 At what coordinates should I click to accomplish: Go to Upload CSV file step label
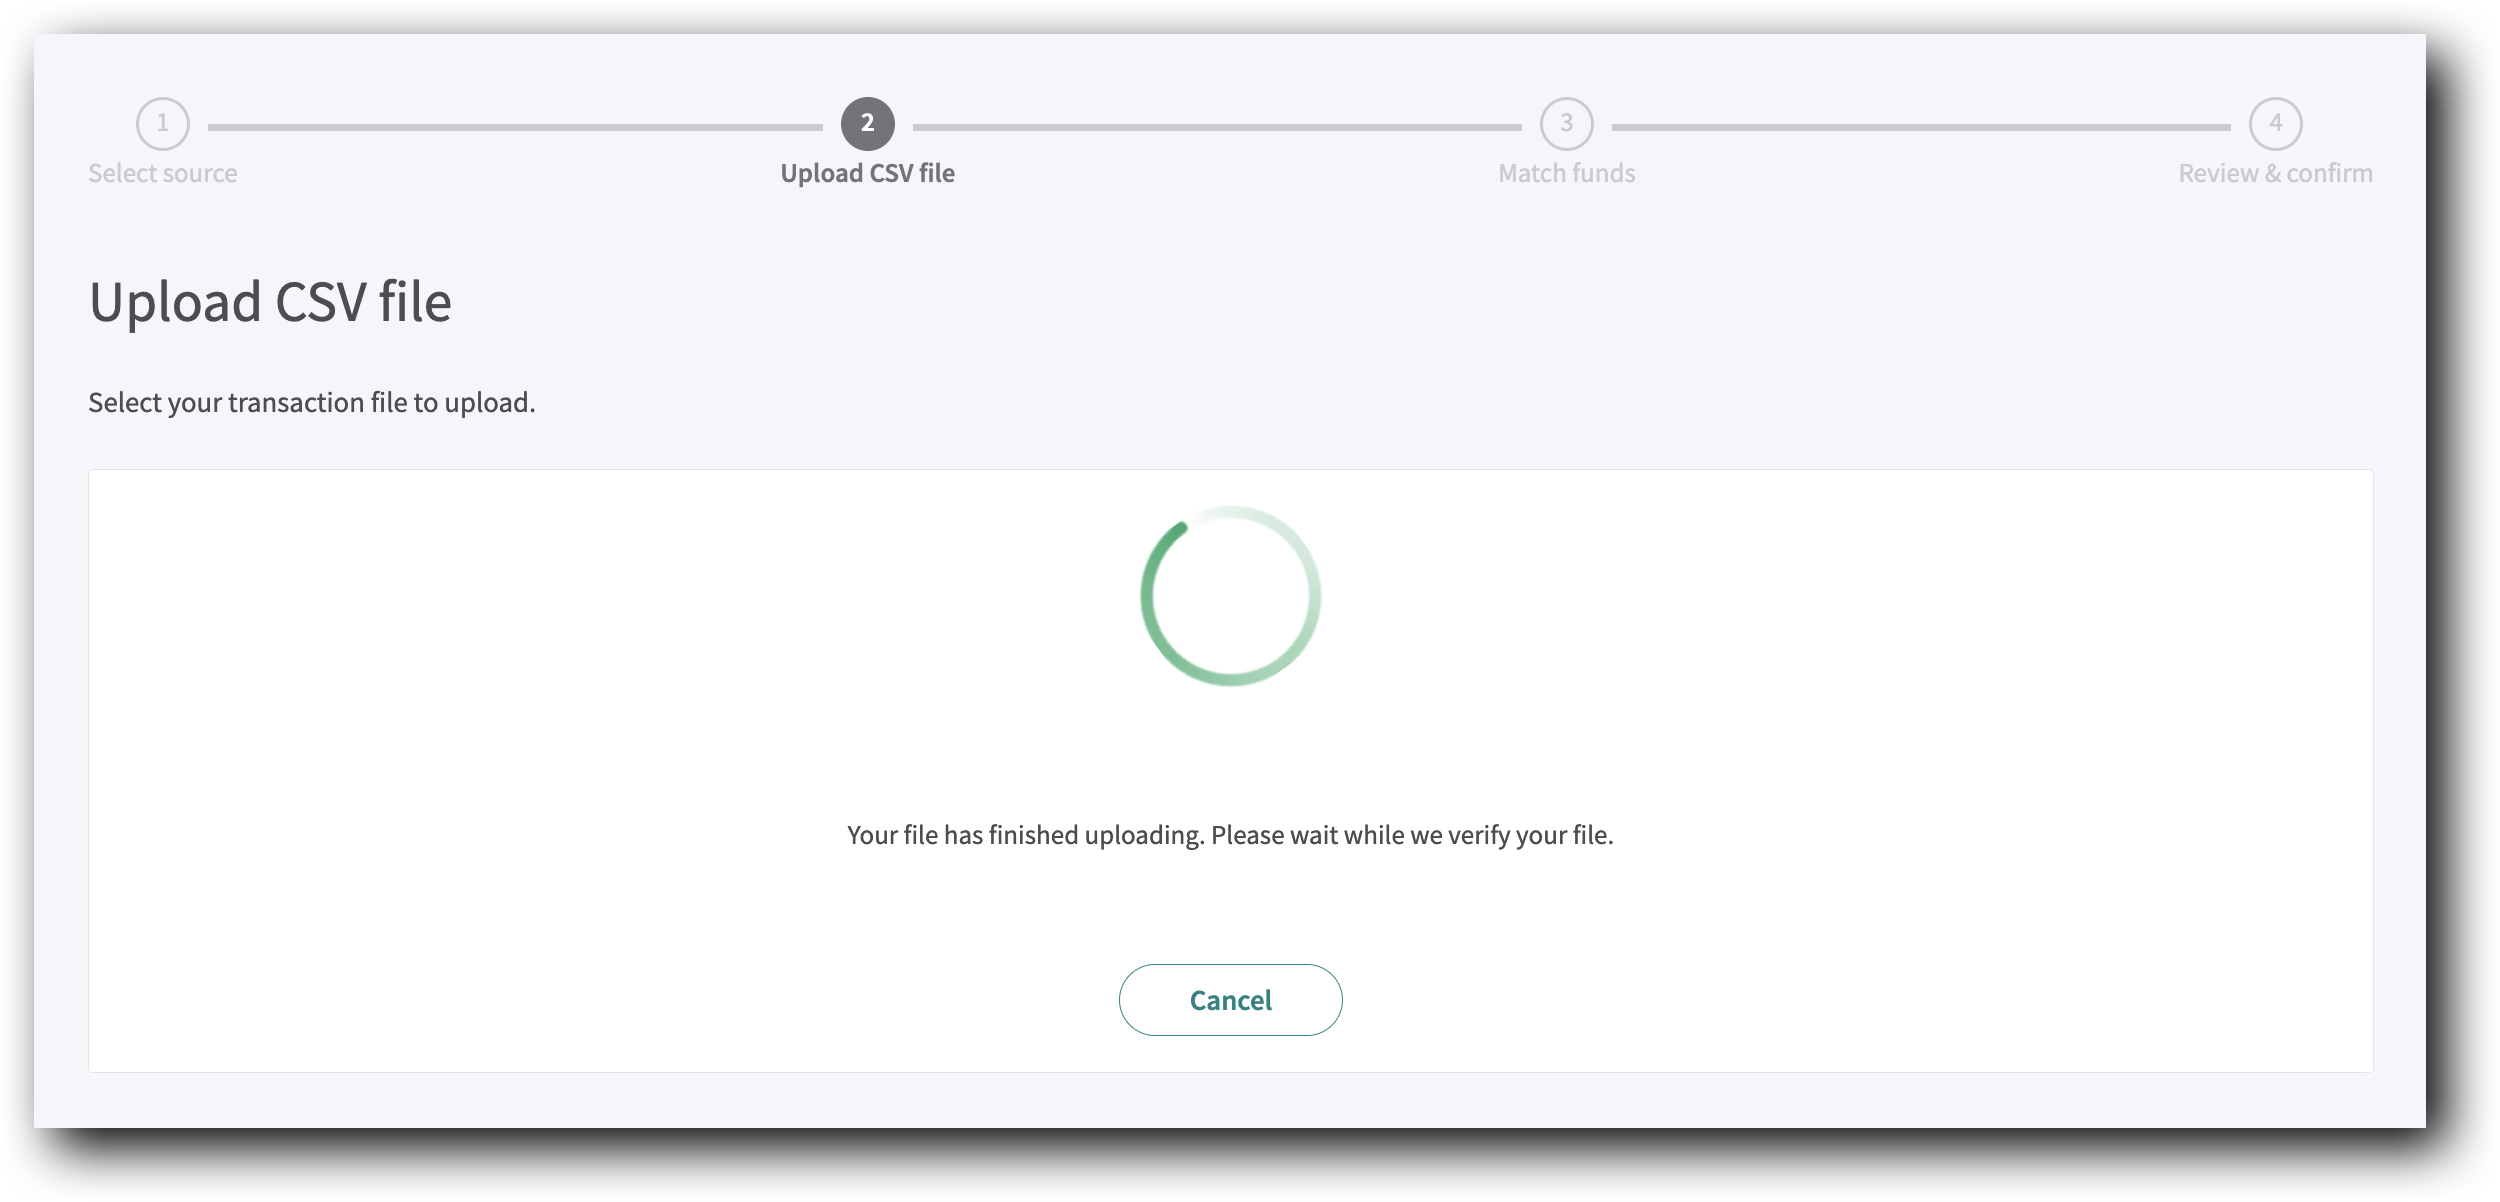868,173
